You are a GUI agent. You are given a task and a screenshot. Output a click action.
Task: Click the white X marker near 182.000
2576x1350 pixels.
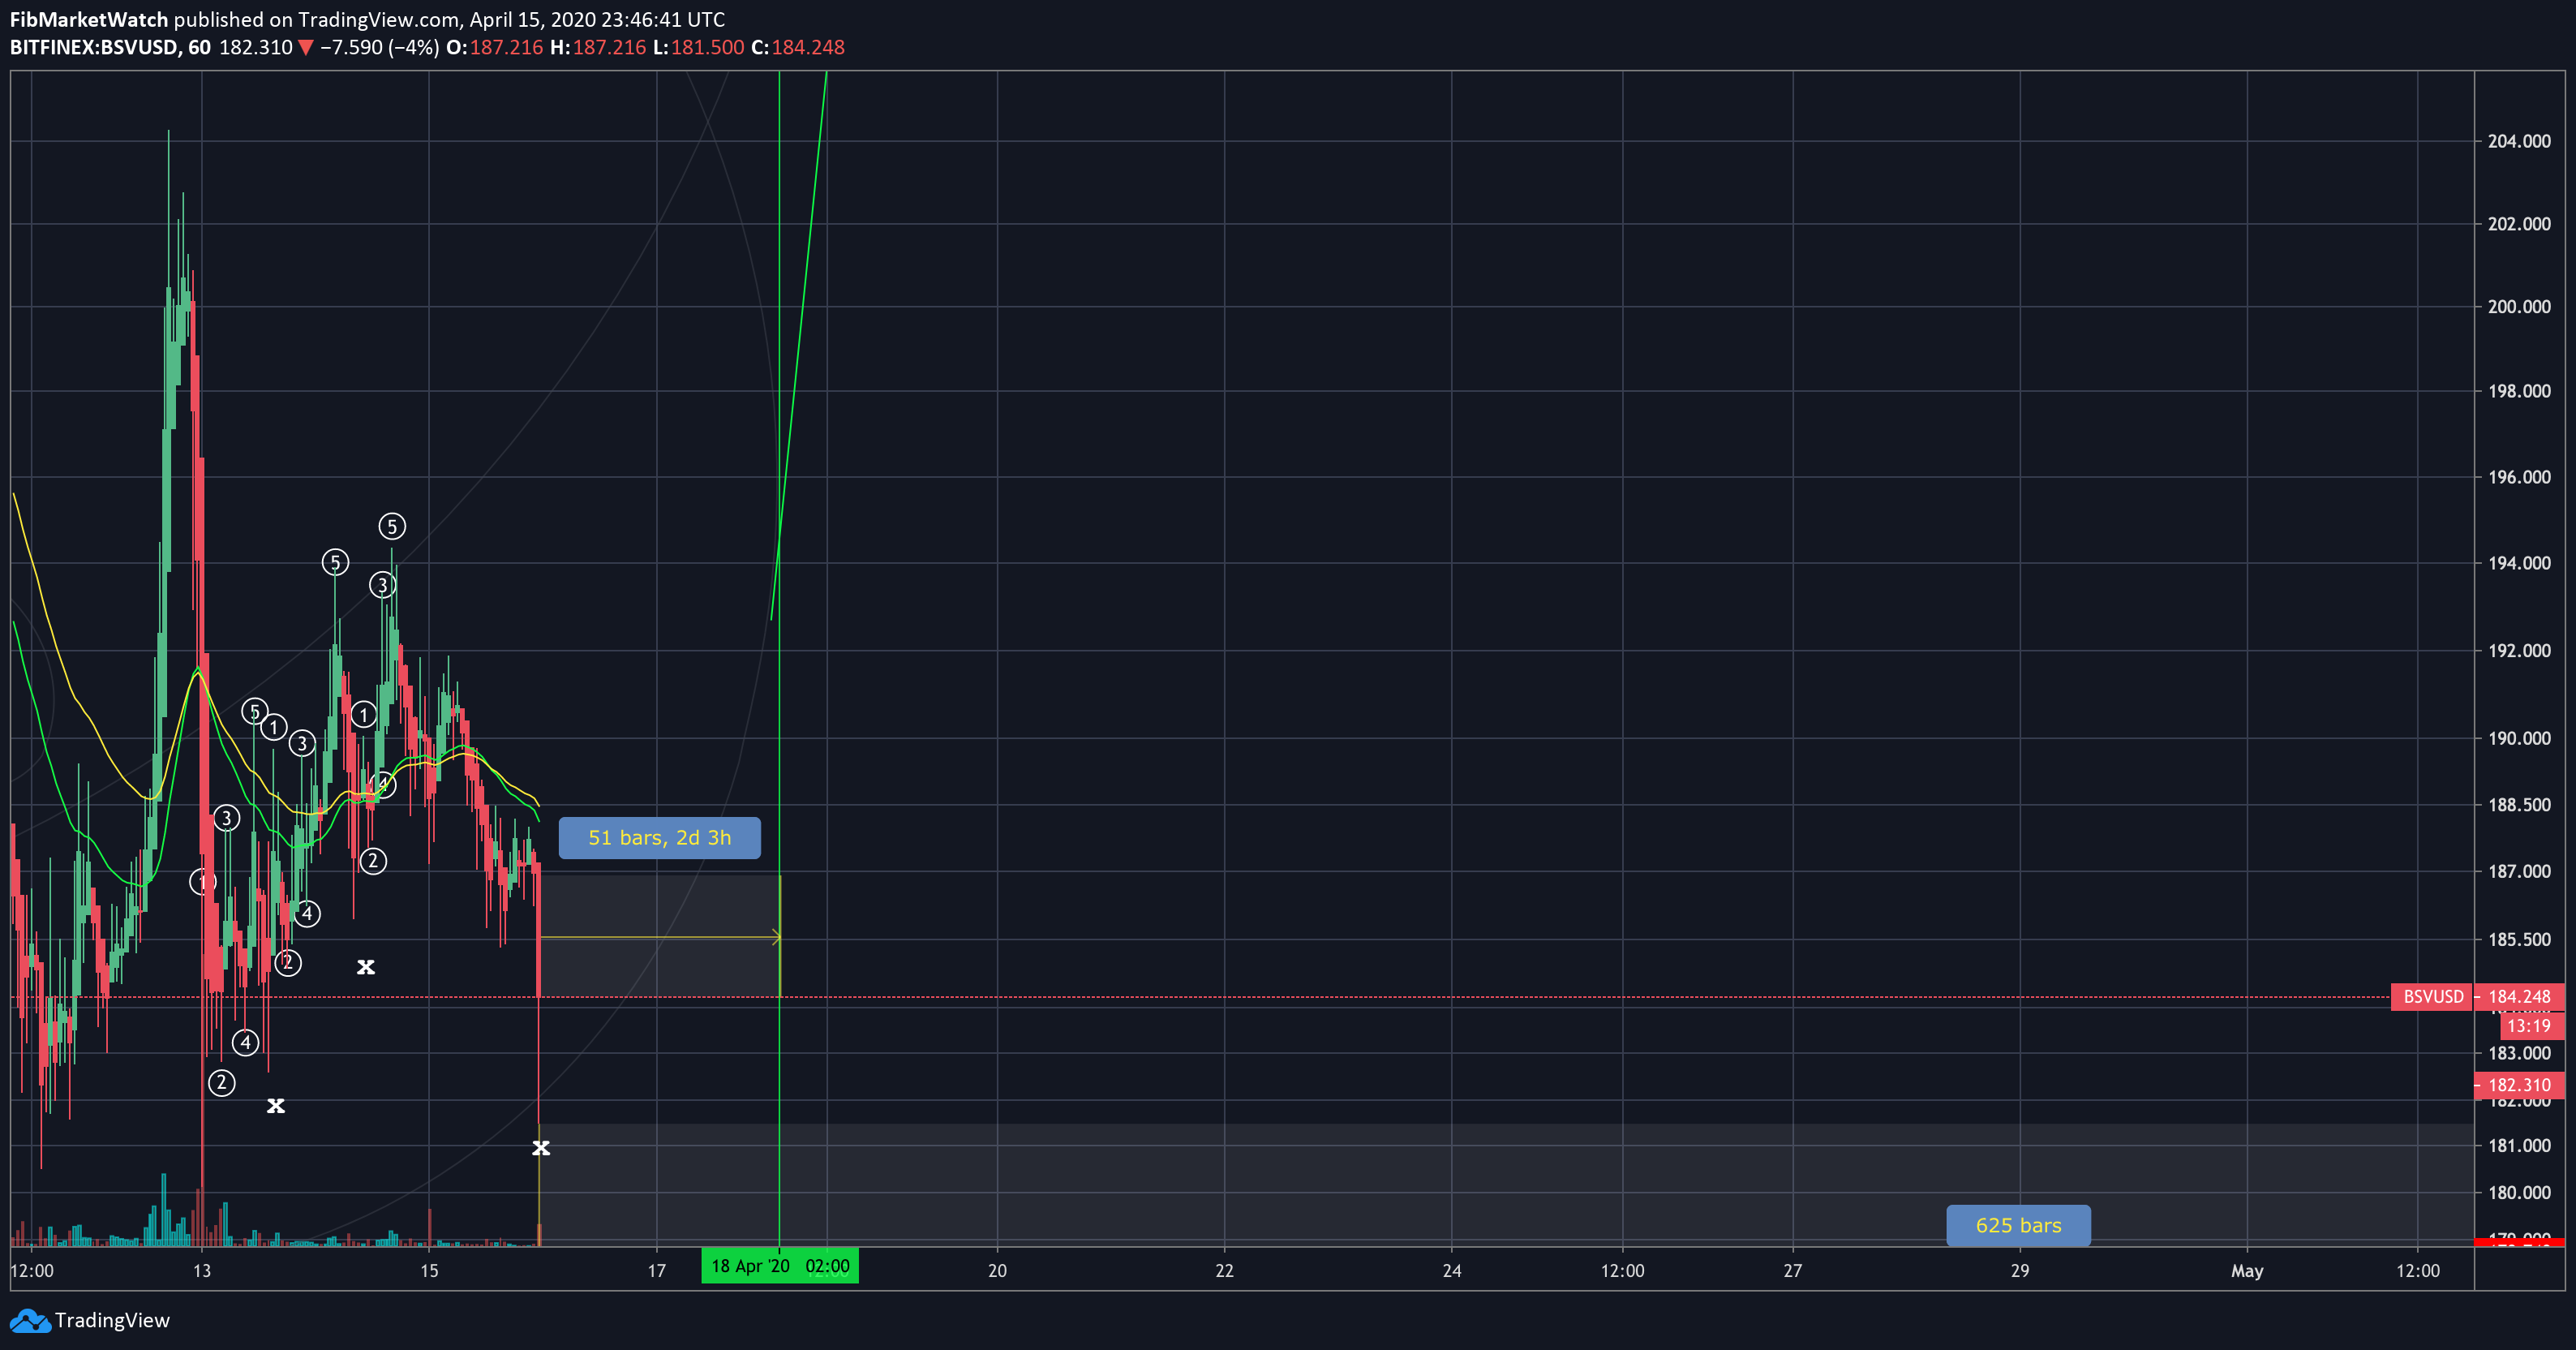pyautogui.click(x=276, y=1106)
